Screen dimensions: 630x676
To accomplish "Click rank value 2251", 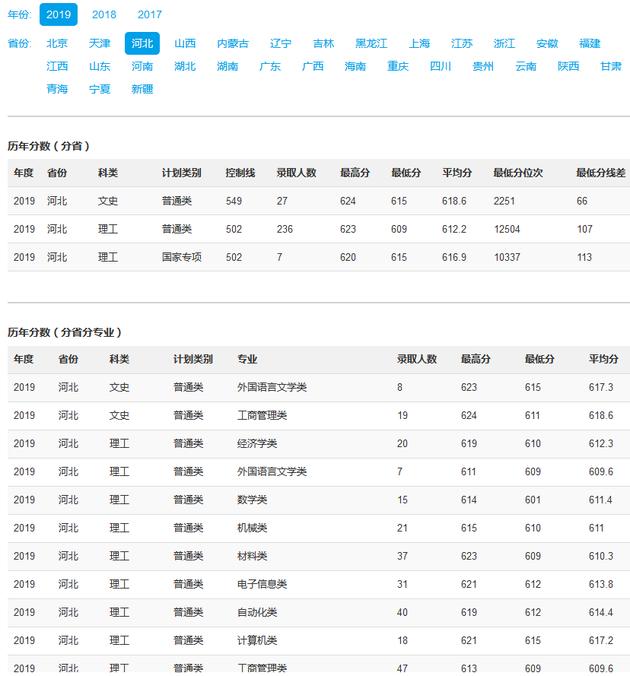I will [504, 201].
